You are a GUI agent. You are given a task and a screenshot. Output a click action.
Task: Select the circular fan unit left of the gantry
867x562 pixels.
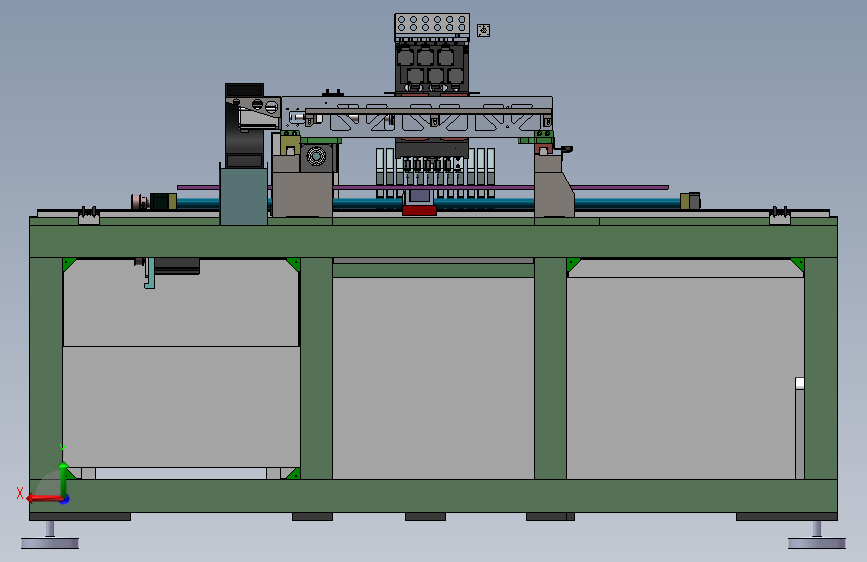[316, 157]
